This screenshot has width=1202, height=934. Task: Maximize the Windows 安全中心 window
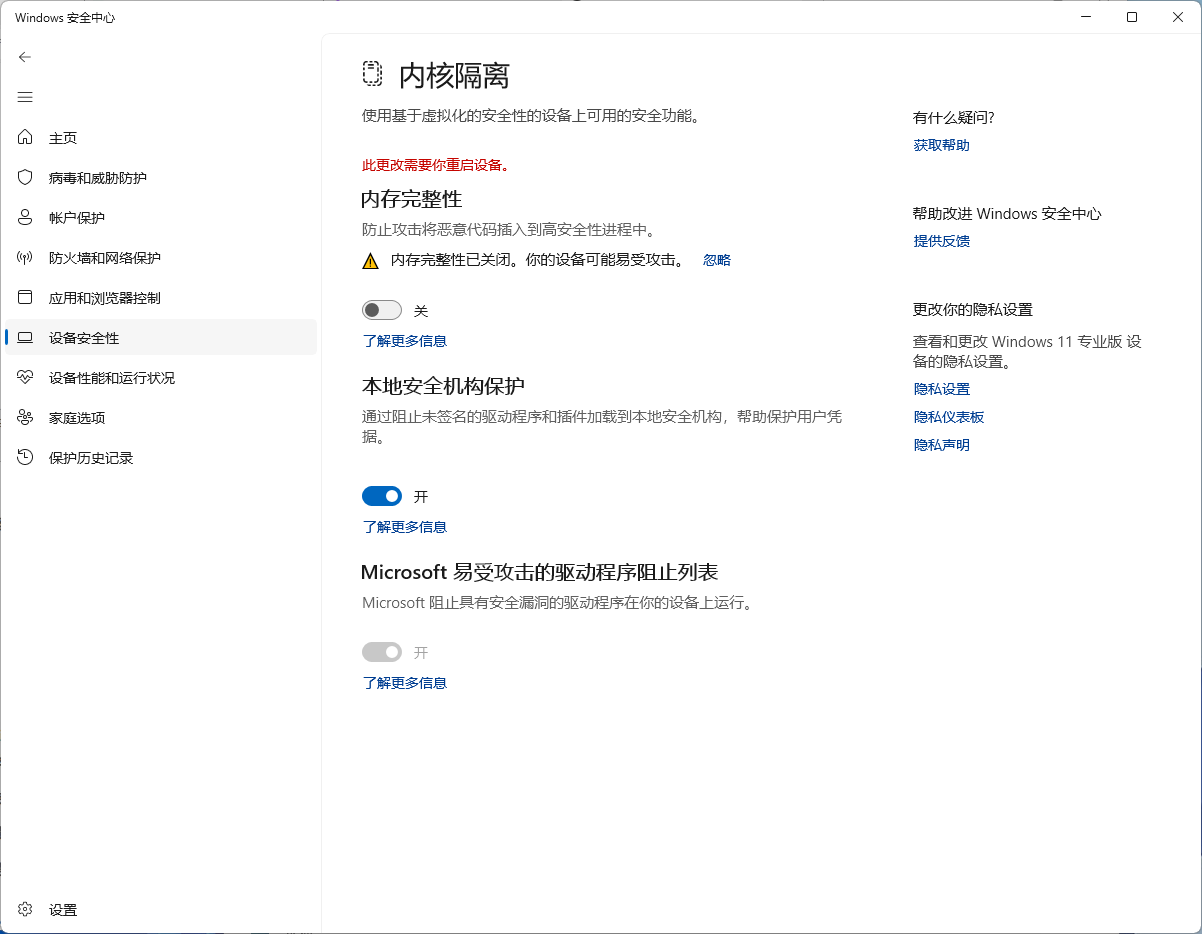1131,17
